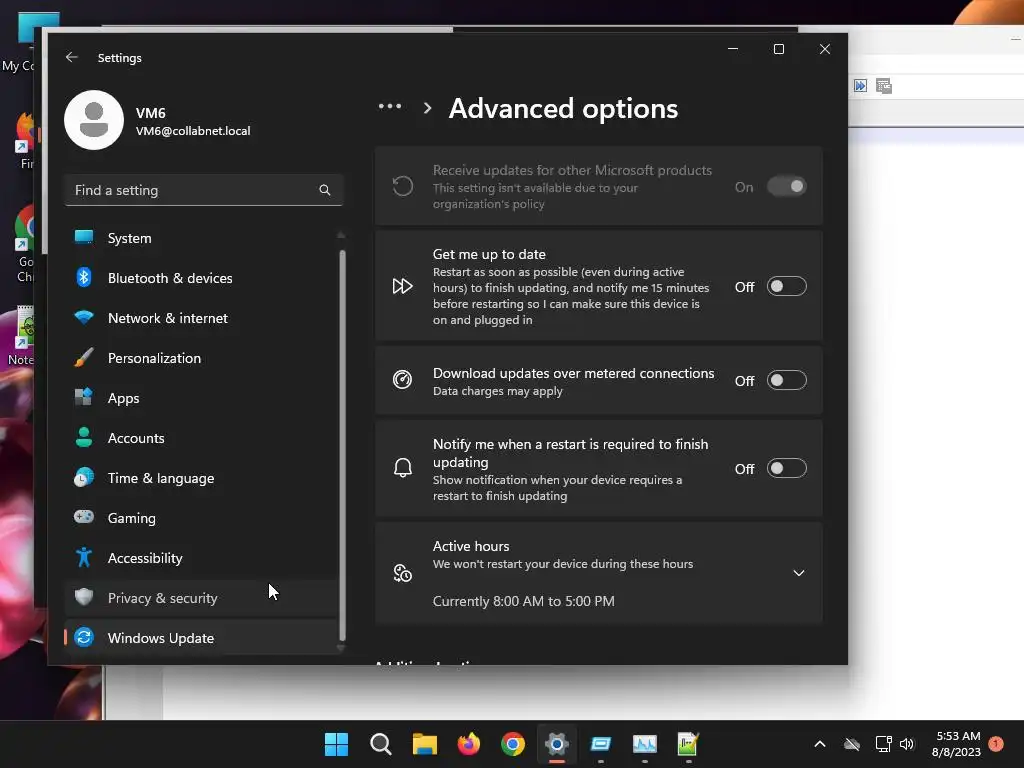Open the blue window app on the taskbar

point(600,744)
